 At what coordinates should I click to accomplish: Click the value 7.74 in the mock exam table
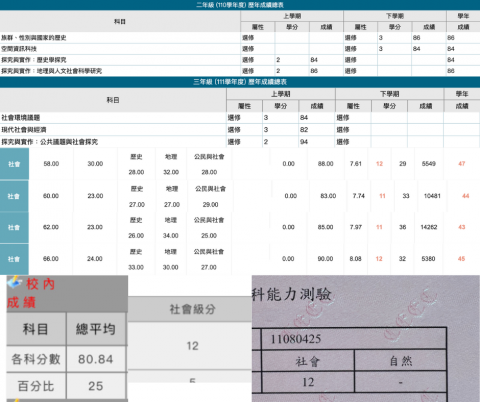click(x=359, y=196)
